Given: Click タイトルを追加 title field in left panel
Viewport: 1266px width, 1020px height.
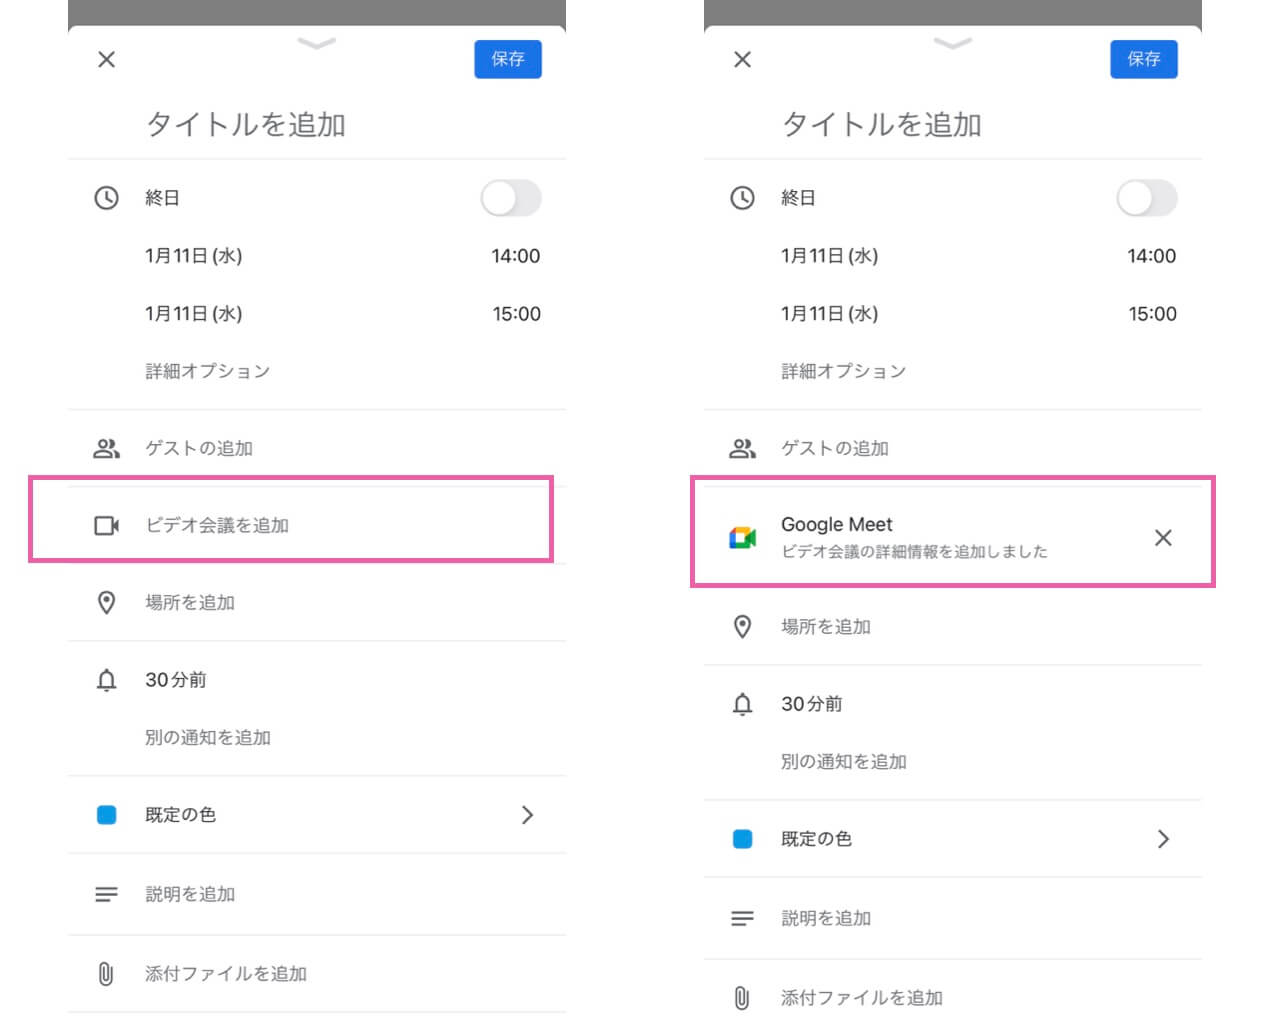Looking at the screenshot, I should click(x=246, y=124).
